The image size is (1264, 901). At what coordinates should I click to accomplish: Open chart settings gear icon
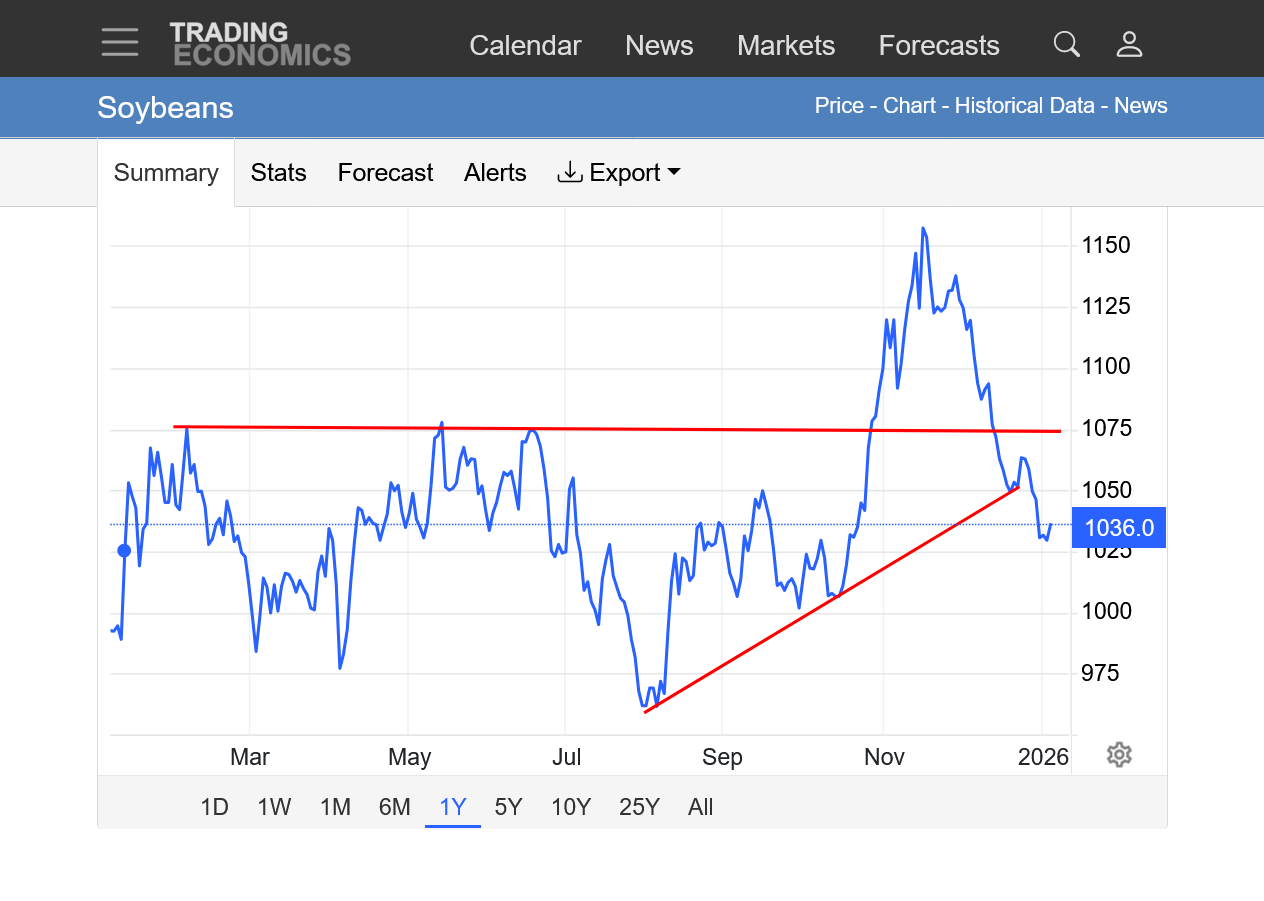[x=1119, y=755]
